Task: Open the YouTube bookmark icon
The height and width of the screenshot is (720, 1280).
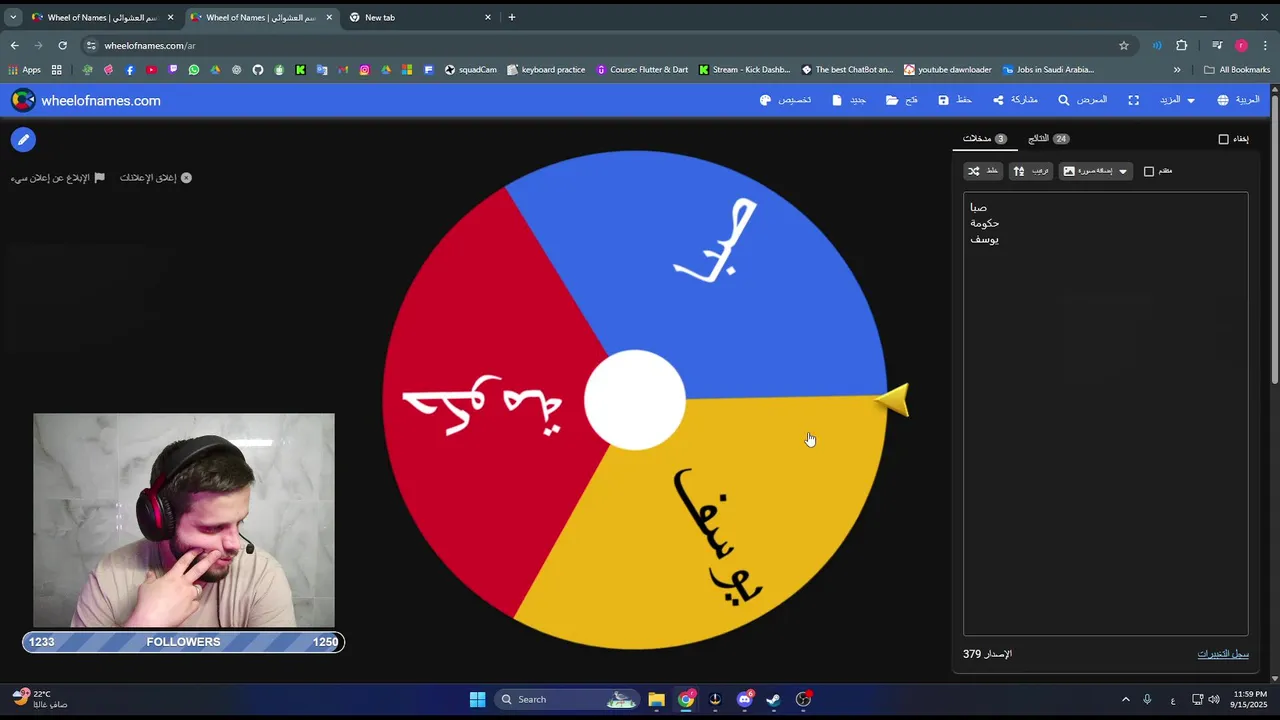Action: (151, 70)
